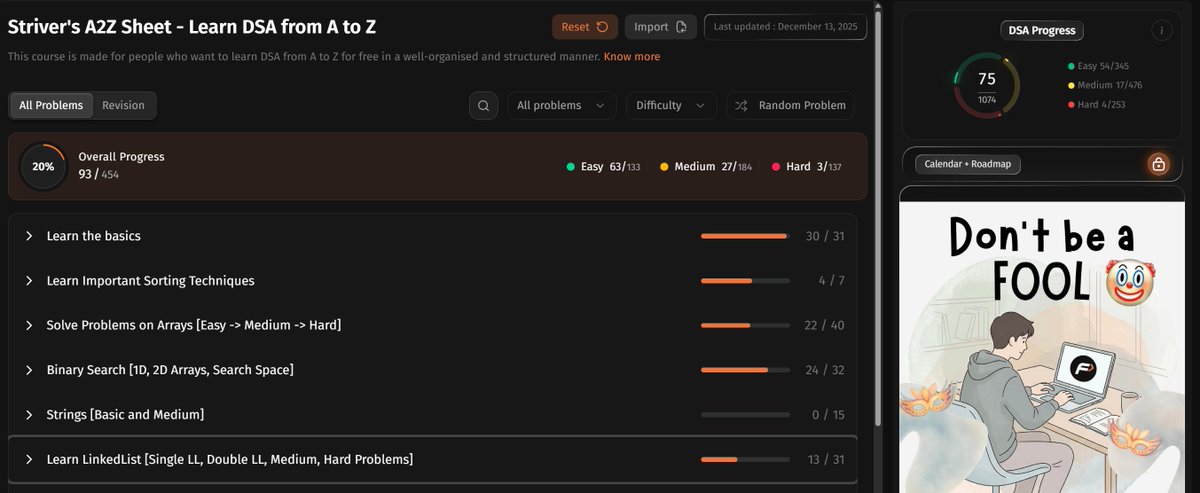Click the Hard 4/253 stat
The image size is (1200, 493).
click(x=1097, y=105)
